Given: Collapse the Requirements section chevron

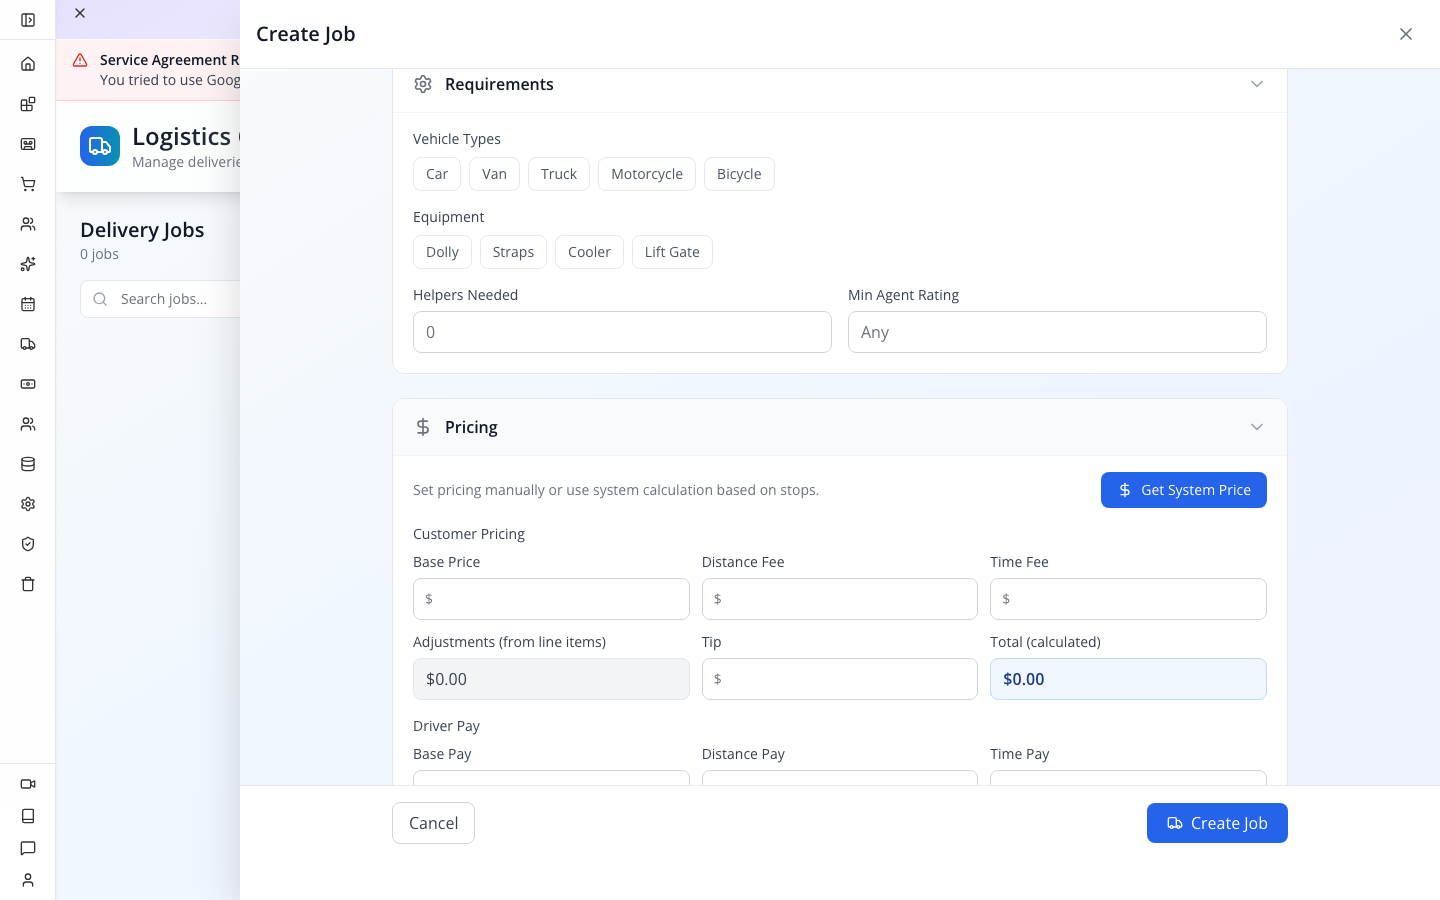Looking at the screenshot, I should pyautogui.click(x=1257, y=84).
